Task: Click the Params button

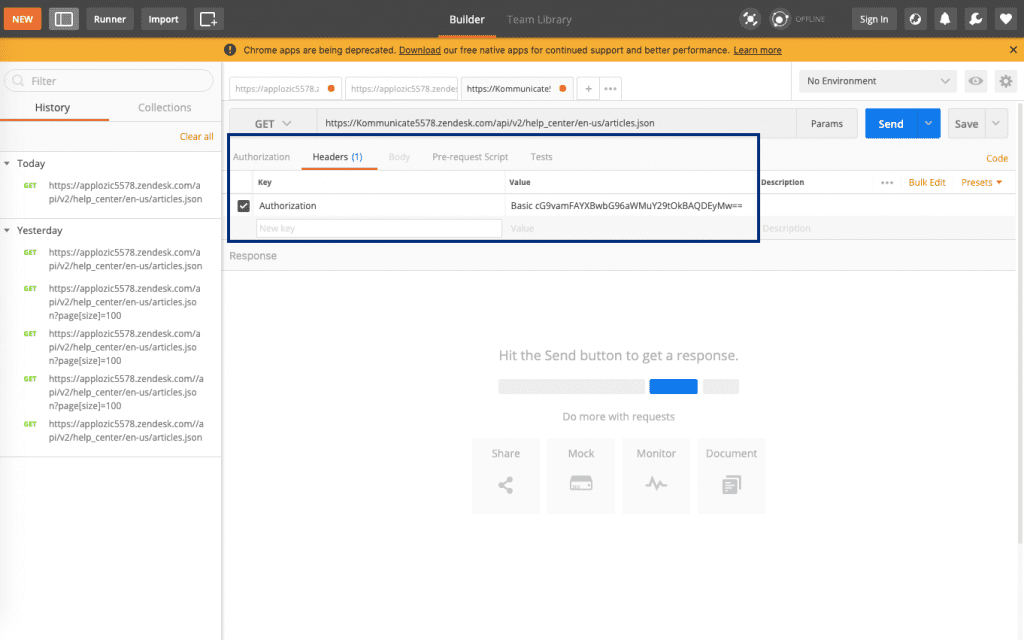Action: tap(827, 123)
